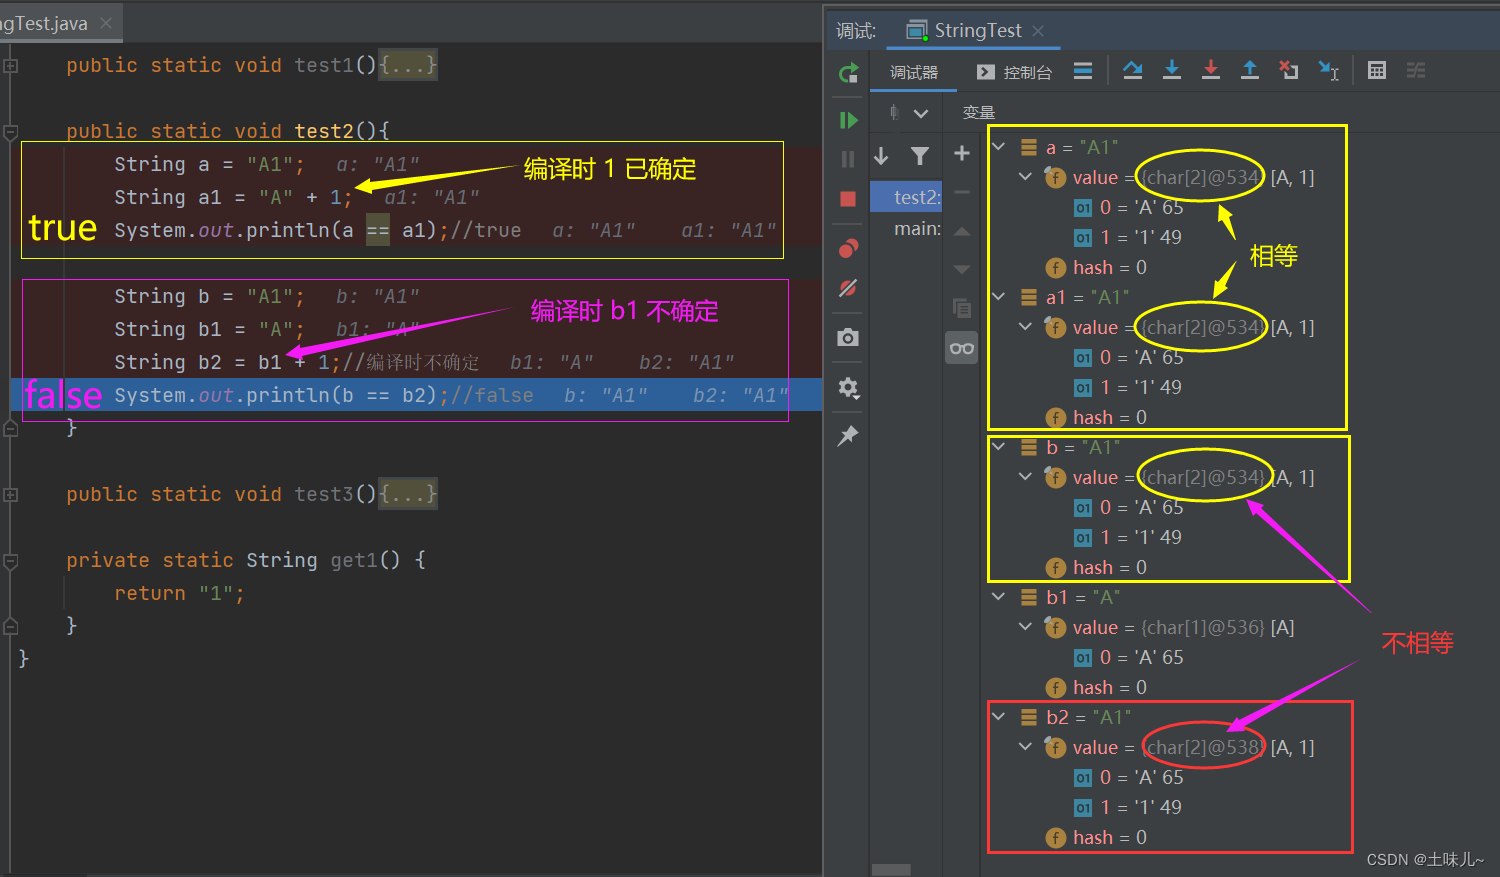Click the horizontal scrollbar under frames panel
The width and height of the screenshot is (1500, 877).
coord(891,870)
